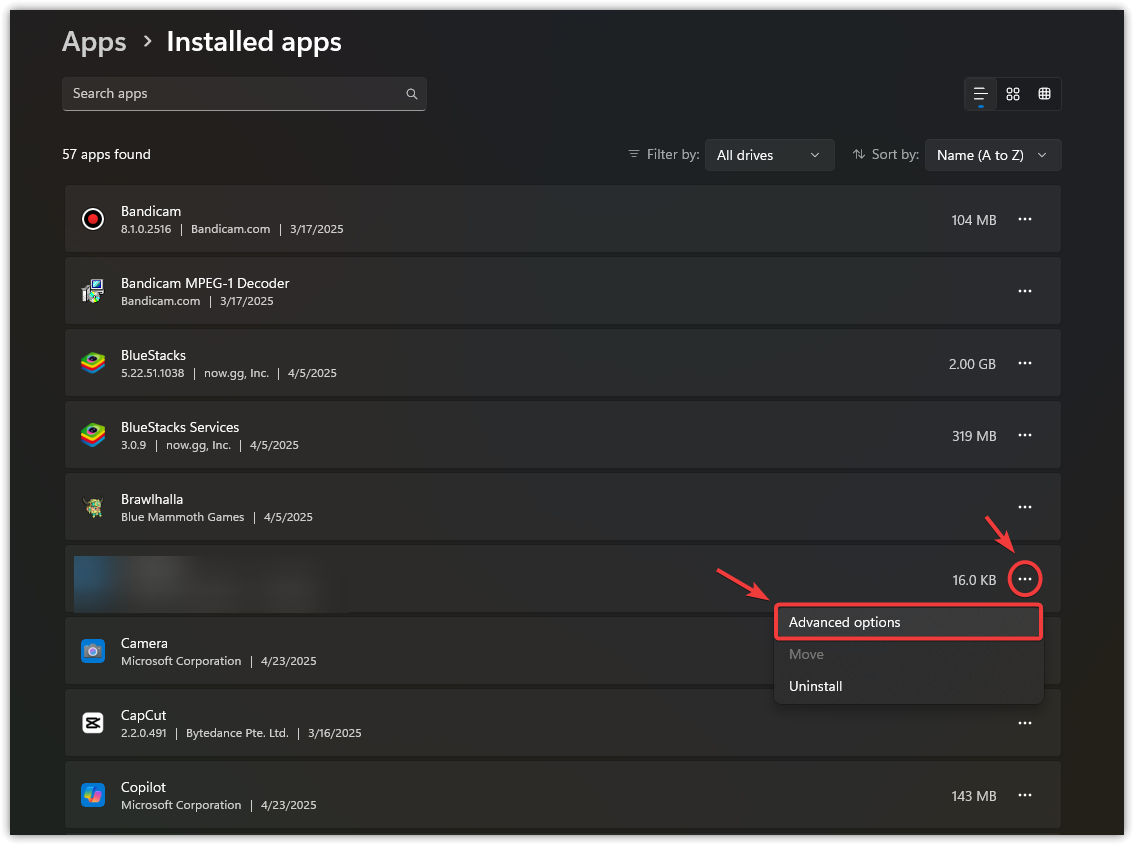Click the Brawlhalla app icon
1134x845 pixels.
pyautogui.click(x=93, y=507)
